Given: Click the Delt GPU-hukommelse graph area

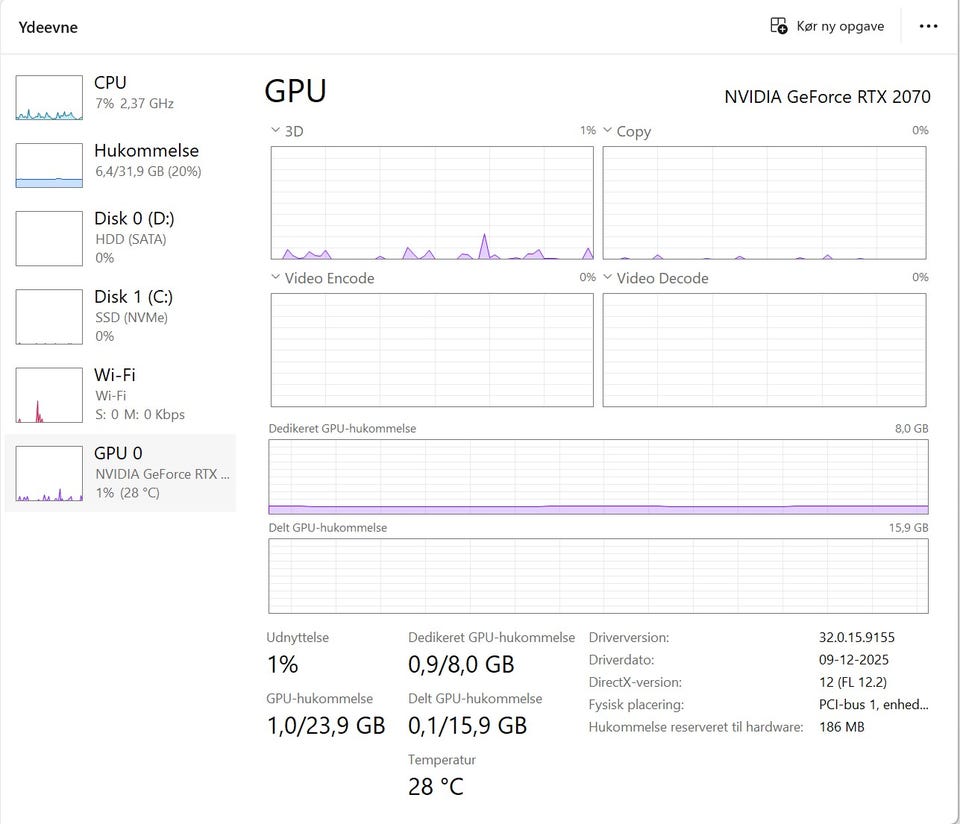Looking at the screenshot, I should point(598,576).
